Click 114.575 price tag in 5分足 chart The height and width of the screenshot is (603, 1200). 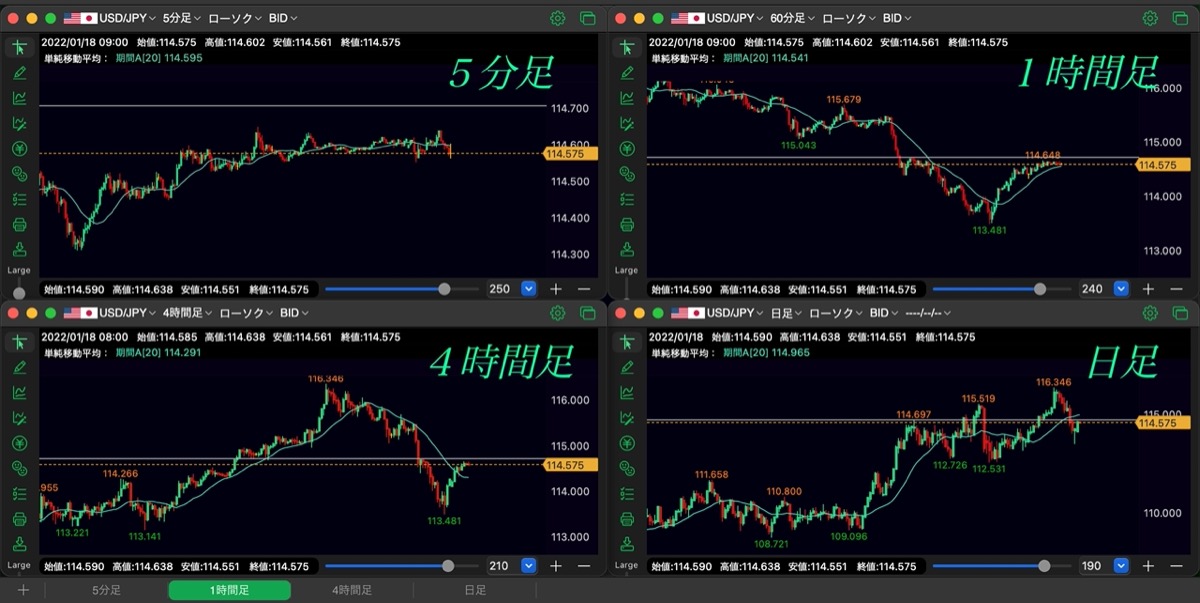pyautogui.click(x=571, y=154)
